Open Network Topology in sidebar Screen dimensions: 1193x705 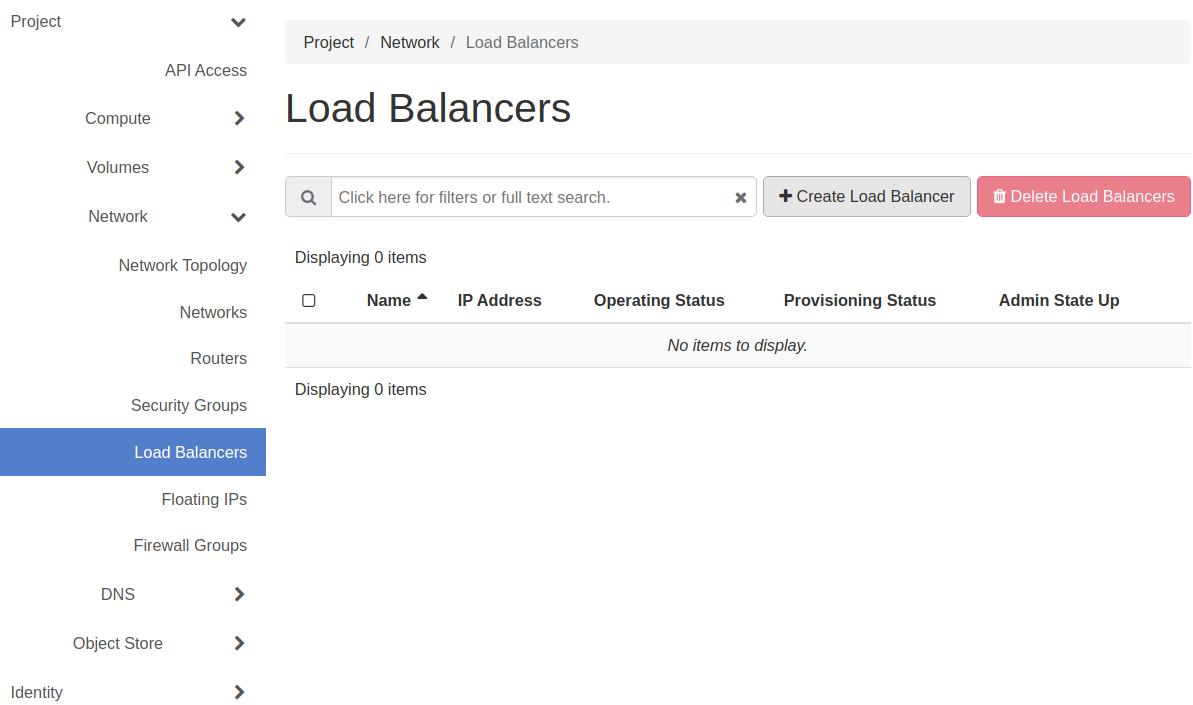(x=182, y=265)
